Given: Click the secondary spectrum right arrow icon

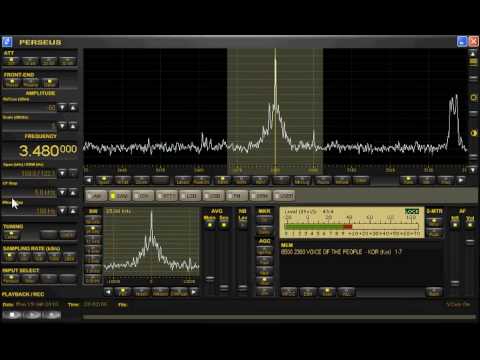Looking at the screenshot, I should click(x=194, y=292).
